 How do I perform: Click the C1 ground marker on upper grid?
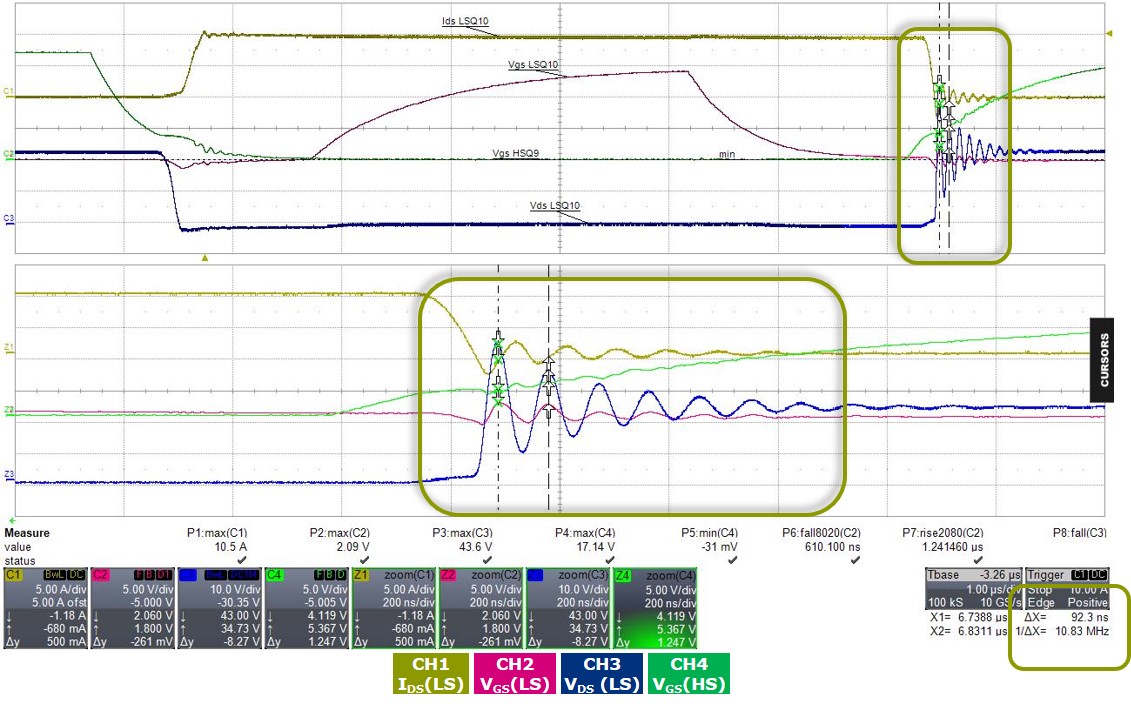tap(8, 92)
